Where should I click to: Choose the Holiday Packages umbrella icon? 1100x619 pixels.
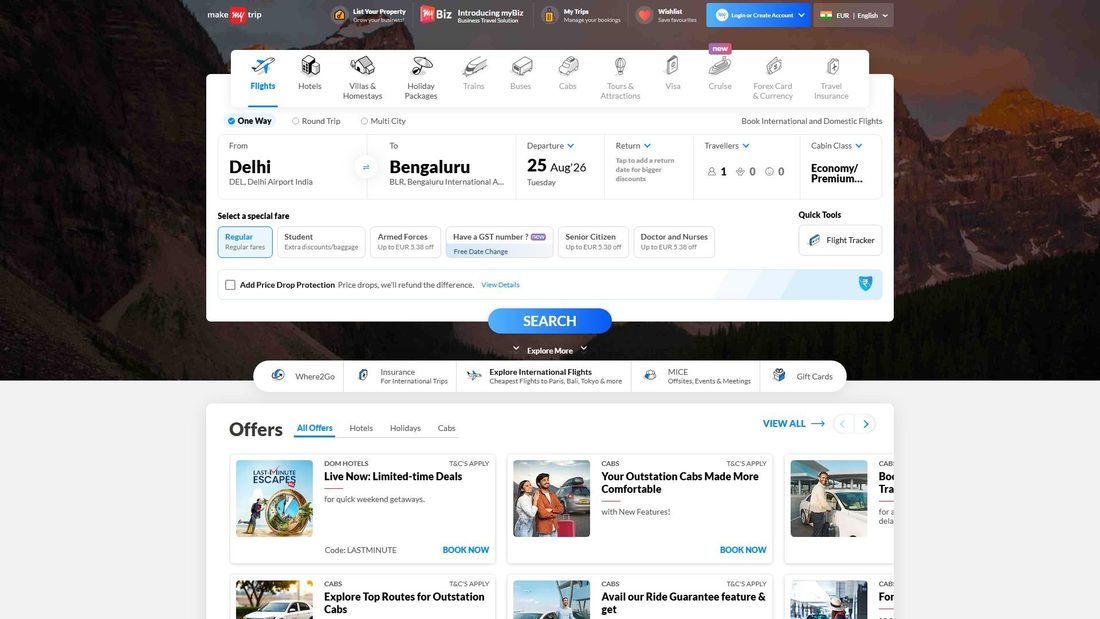click(x=421, y=66)
